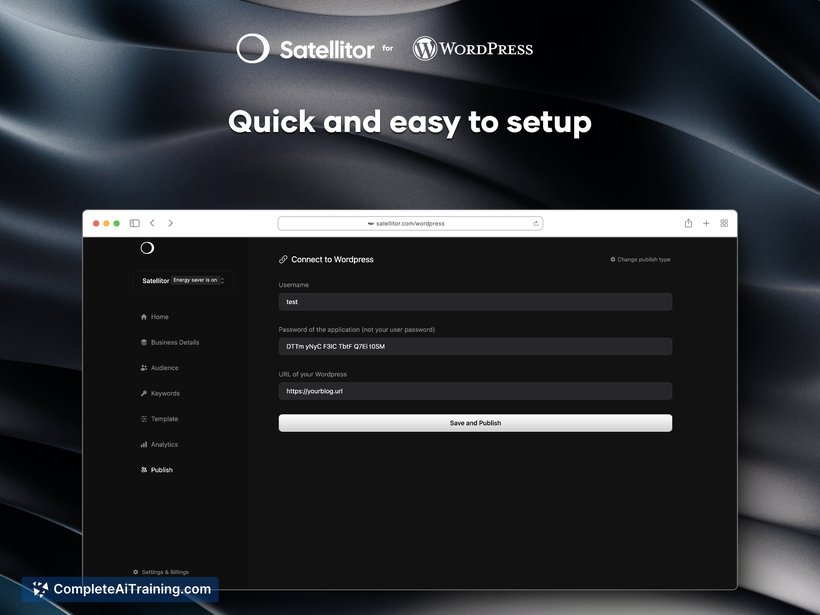Open the Template section

pyautogui.click(x=160, y=419)
